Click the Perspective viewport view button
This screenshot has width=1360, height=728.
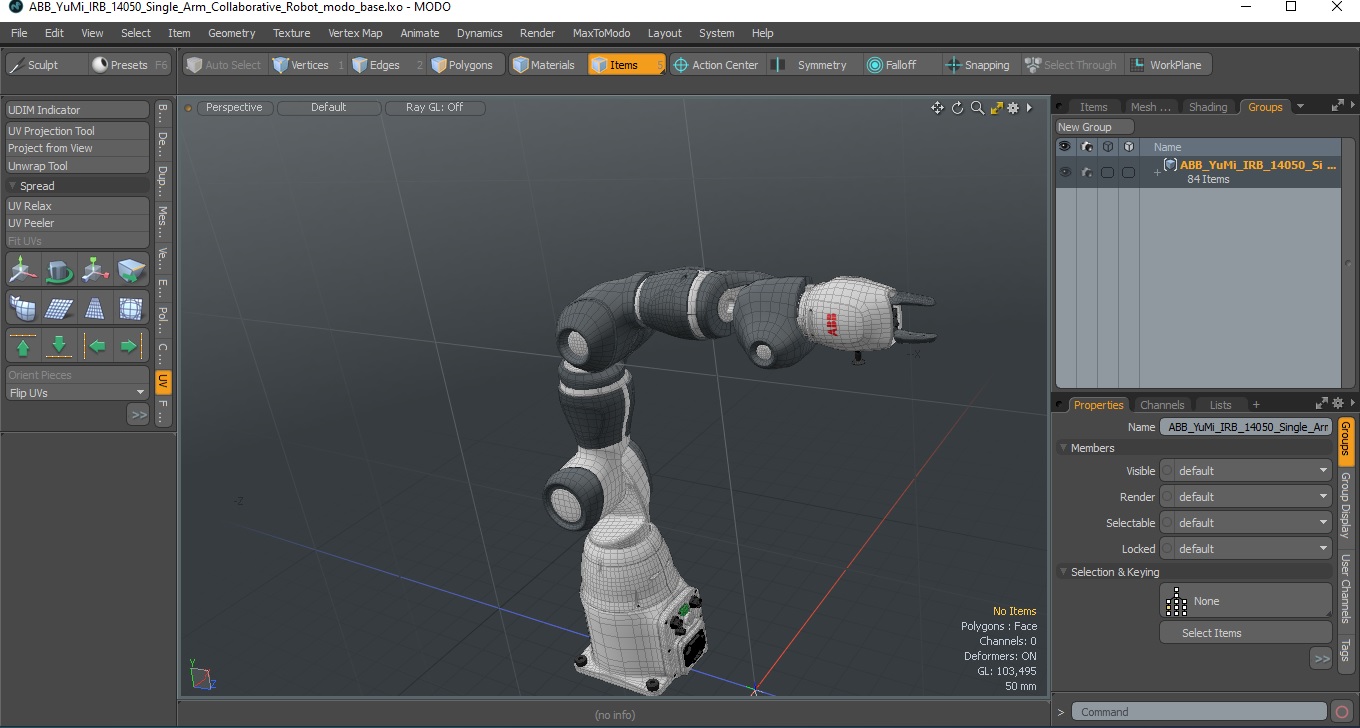[235, 107]
